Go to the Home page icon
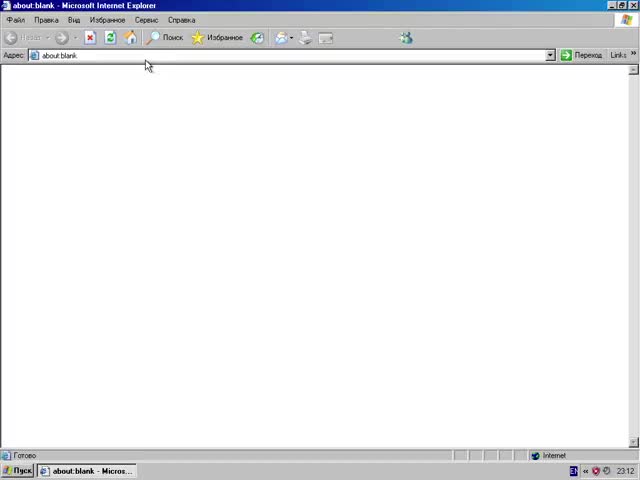This screenshot has height=480, width=640. [x=130, y=38]
